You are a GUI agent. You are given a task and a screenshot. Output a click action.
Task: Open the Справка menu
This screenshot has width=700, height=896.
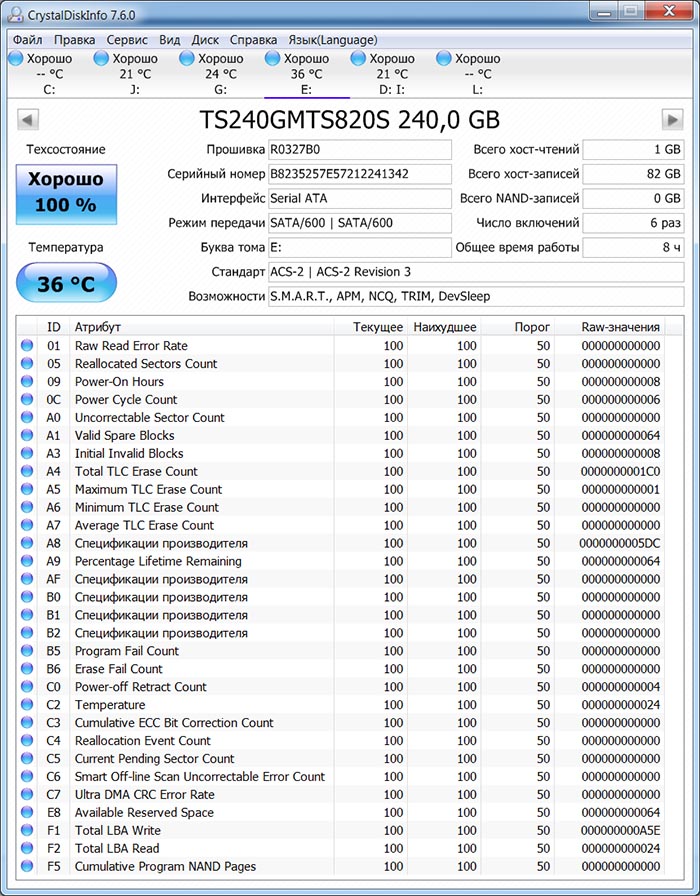(253, 40)
